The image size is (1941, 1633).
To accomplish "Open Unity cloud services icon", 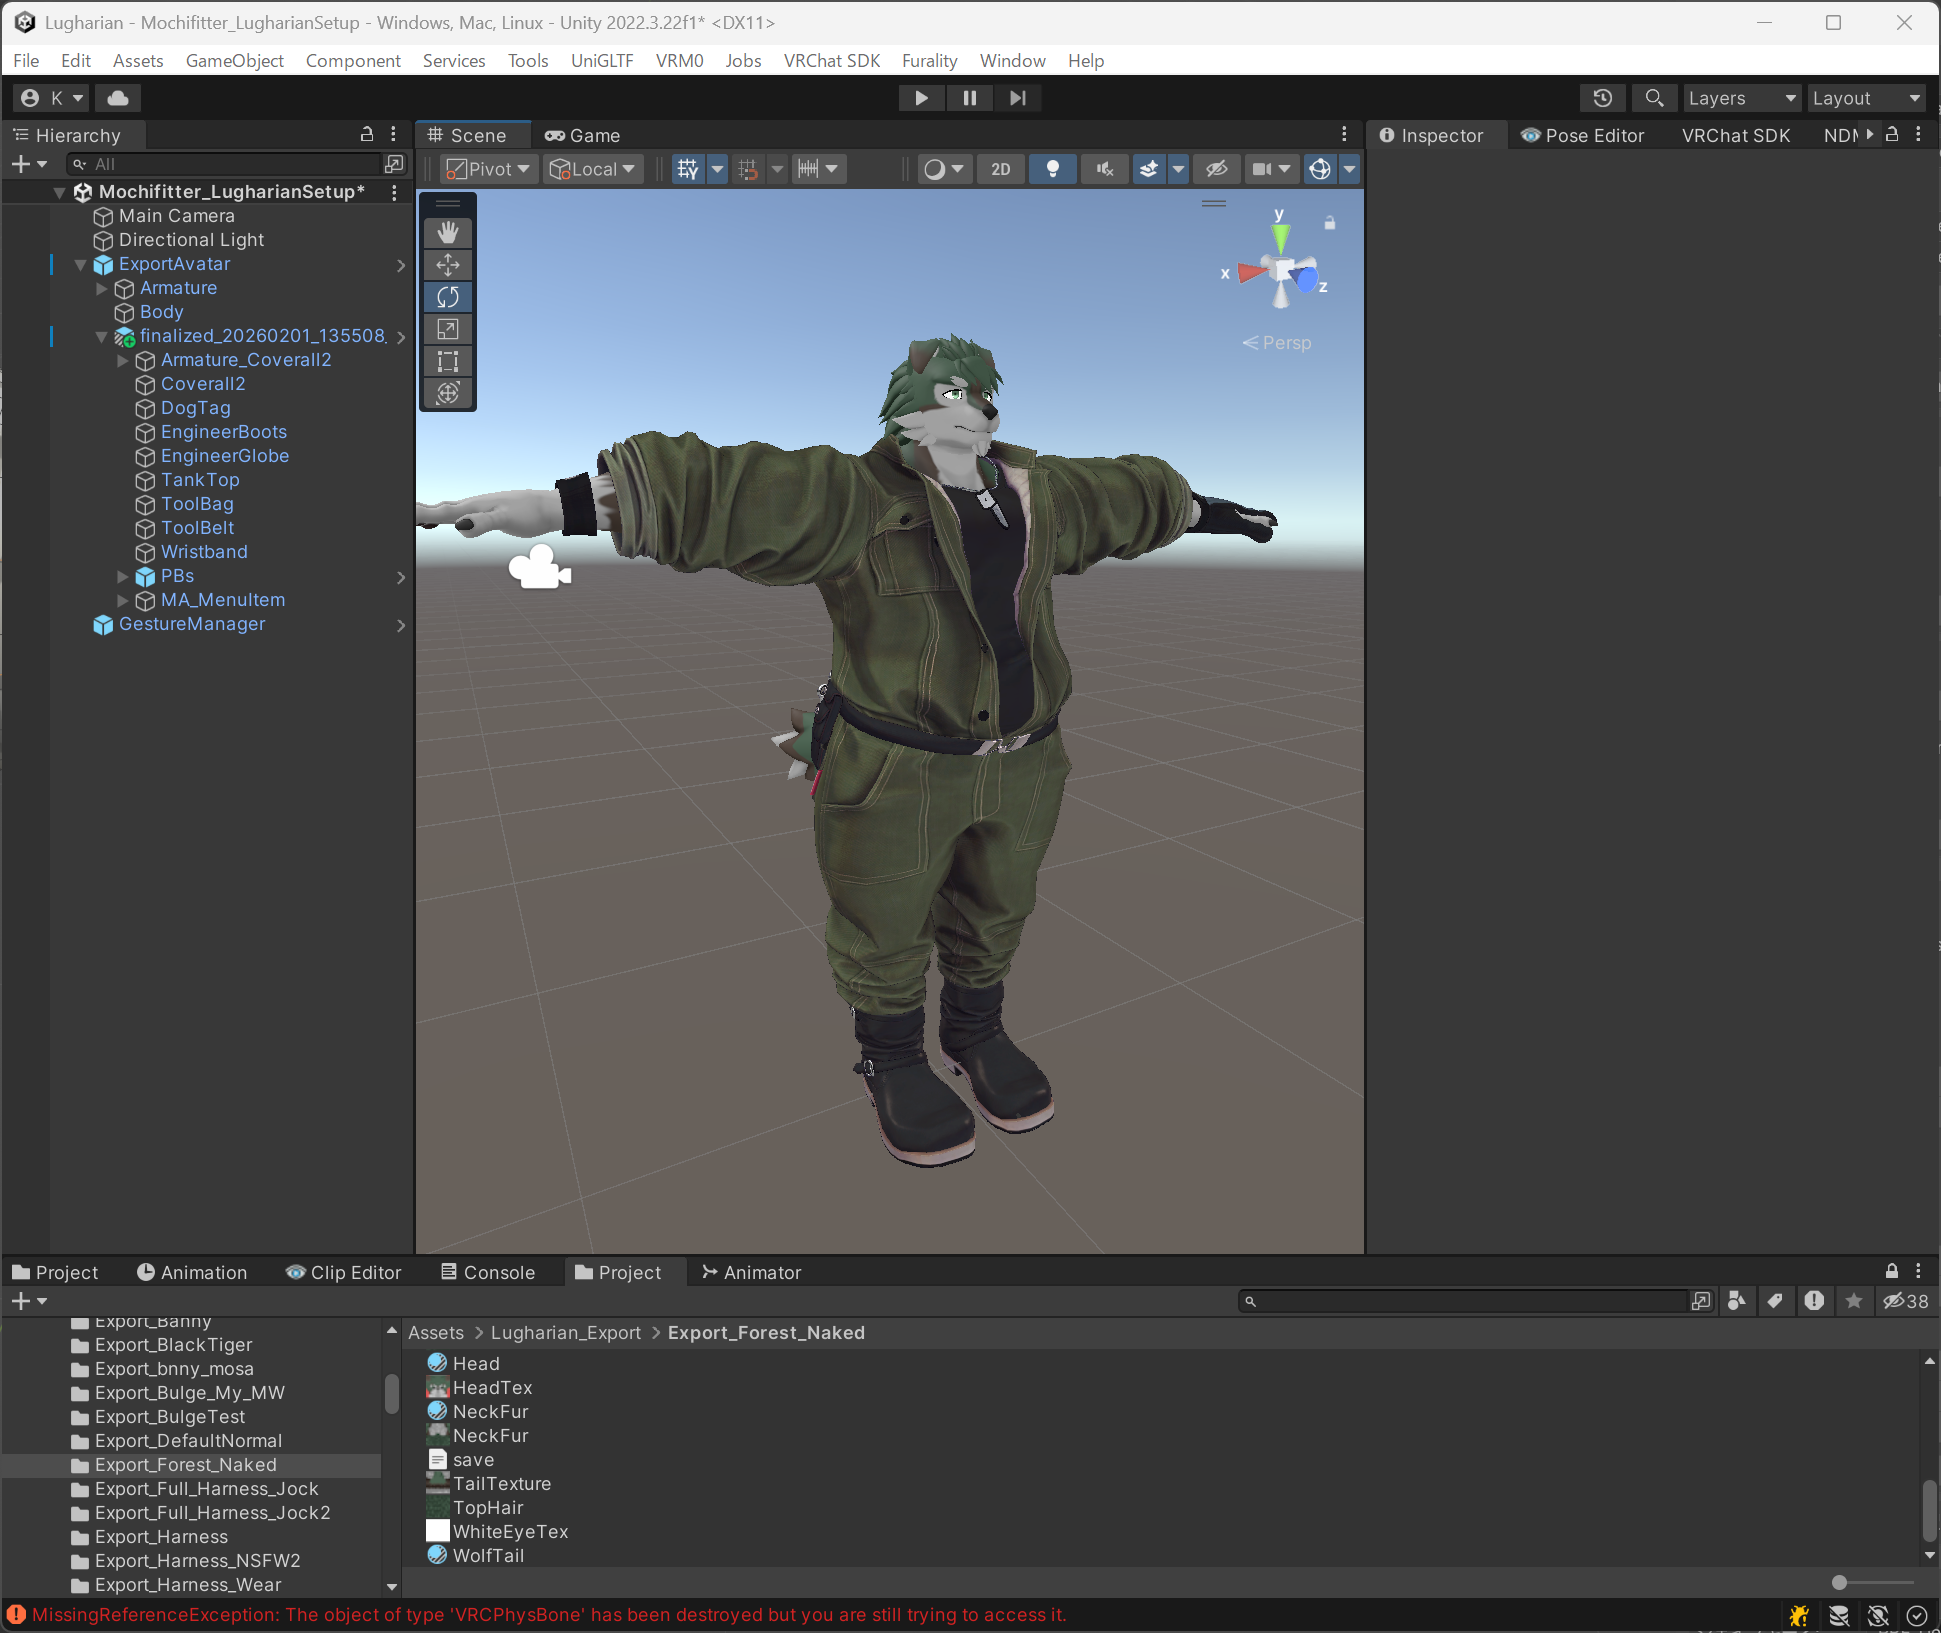I will click(118, 98).
